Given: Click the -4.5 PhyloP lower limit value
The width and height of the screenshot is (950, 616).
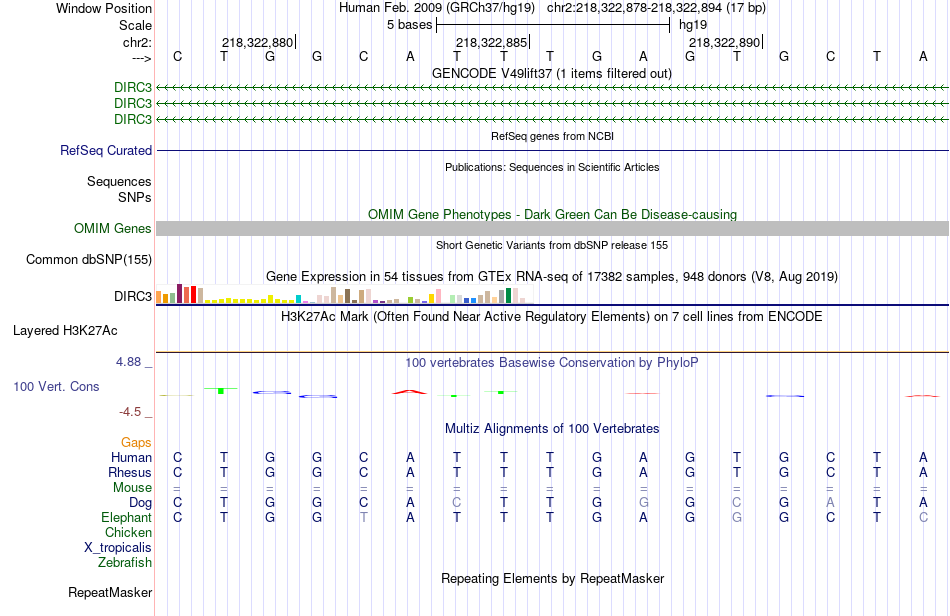Looking at the screenshot, I should 130,412.
